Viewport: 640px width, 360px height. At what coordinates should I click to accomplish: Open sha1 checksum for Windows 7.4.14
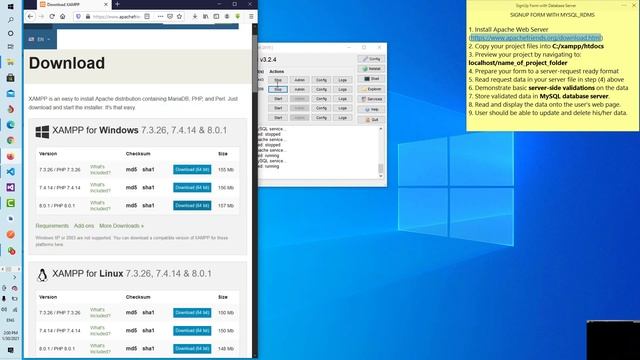pyautogui.click(x=148, y=187)
